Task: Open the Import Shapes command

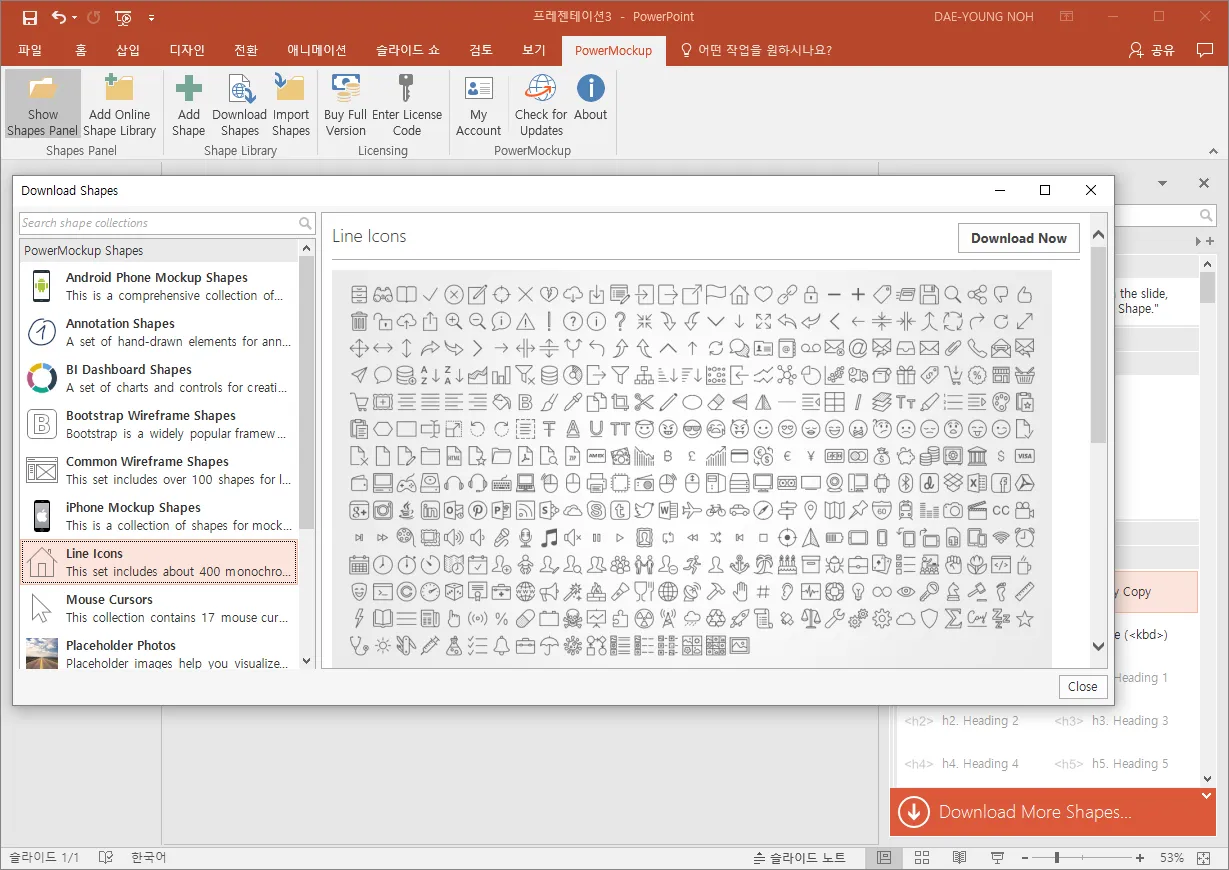Action: [290, 105]
